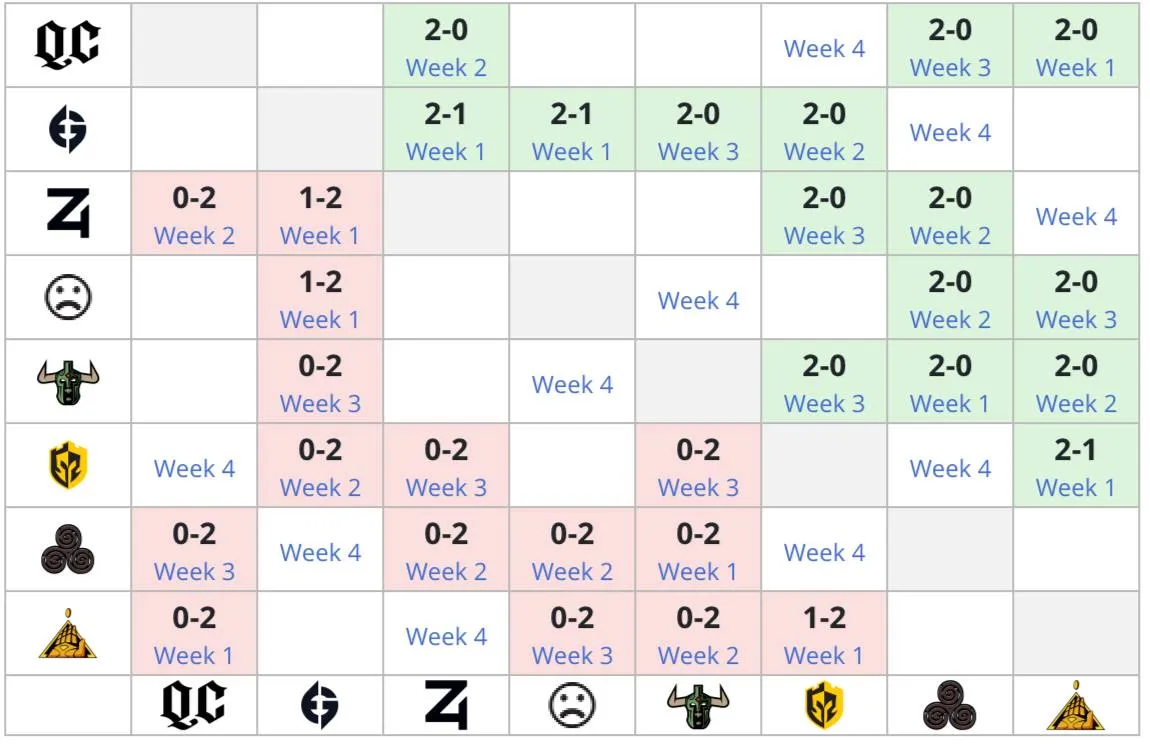This screenshot has height=744, width=1150.
Task: Open the Week 4 link in the QC row
Action: [x=824, y=49]
